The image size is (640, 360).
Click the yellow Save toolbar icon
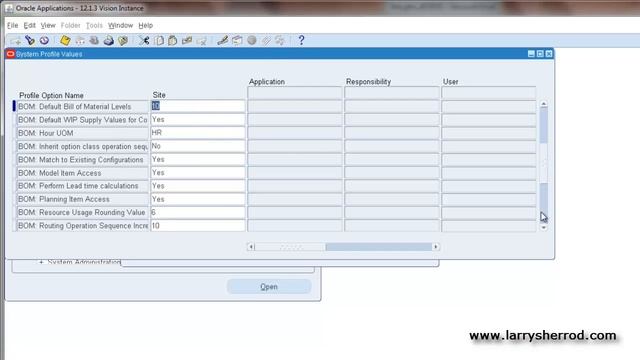click(x=65, y=40)
